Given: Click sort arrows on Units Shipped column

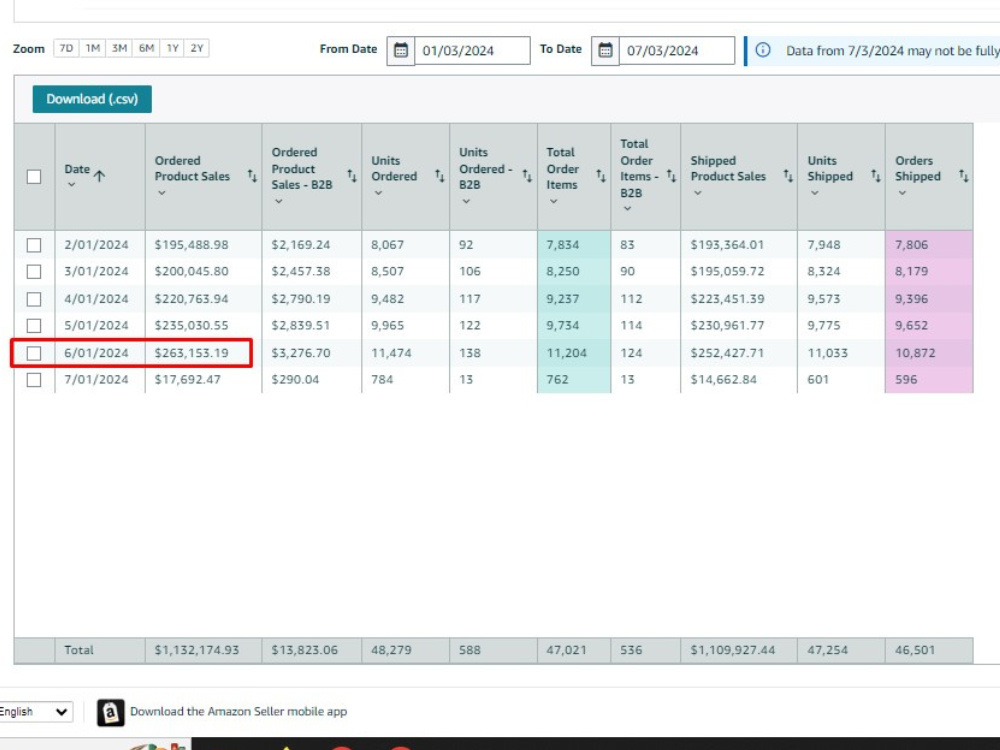Looking at the screenshot, I should (876, 176).
